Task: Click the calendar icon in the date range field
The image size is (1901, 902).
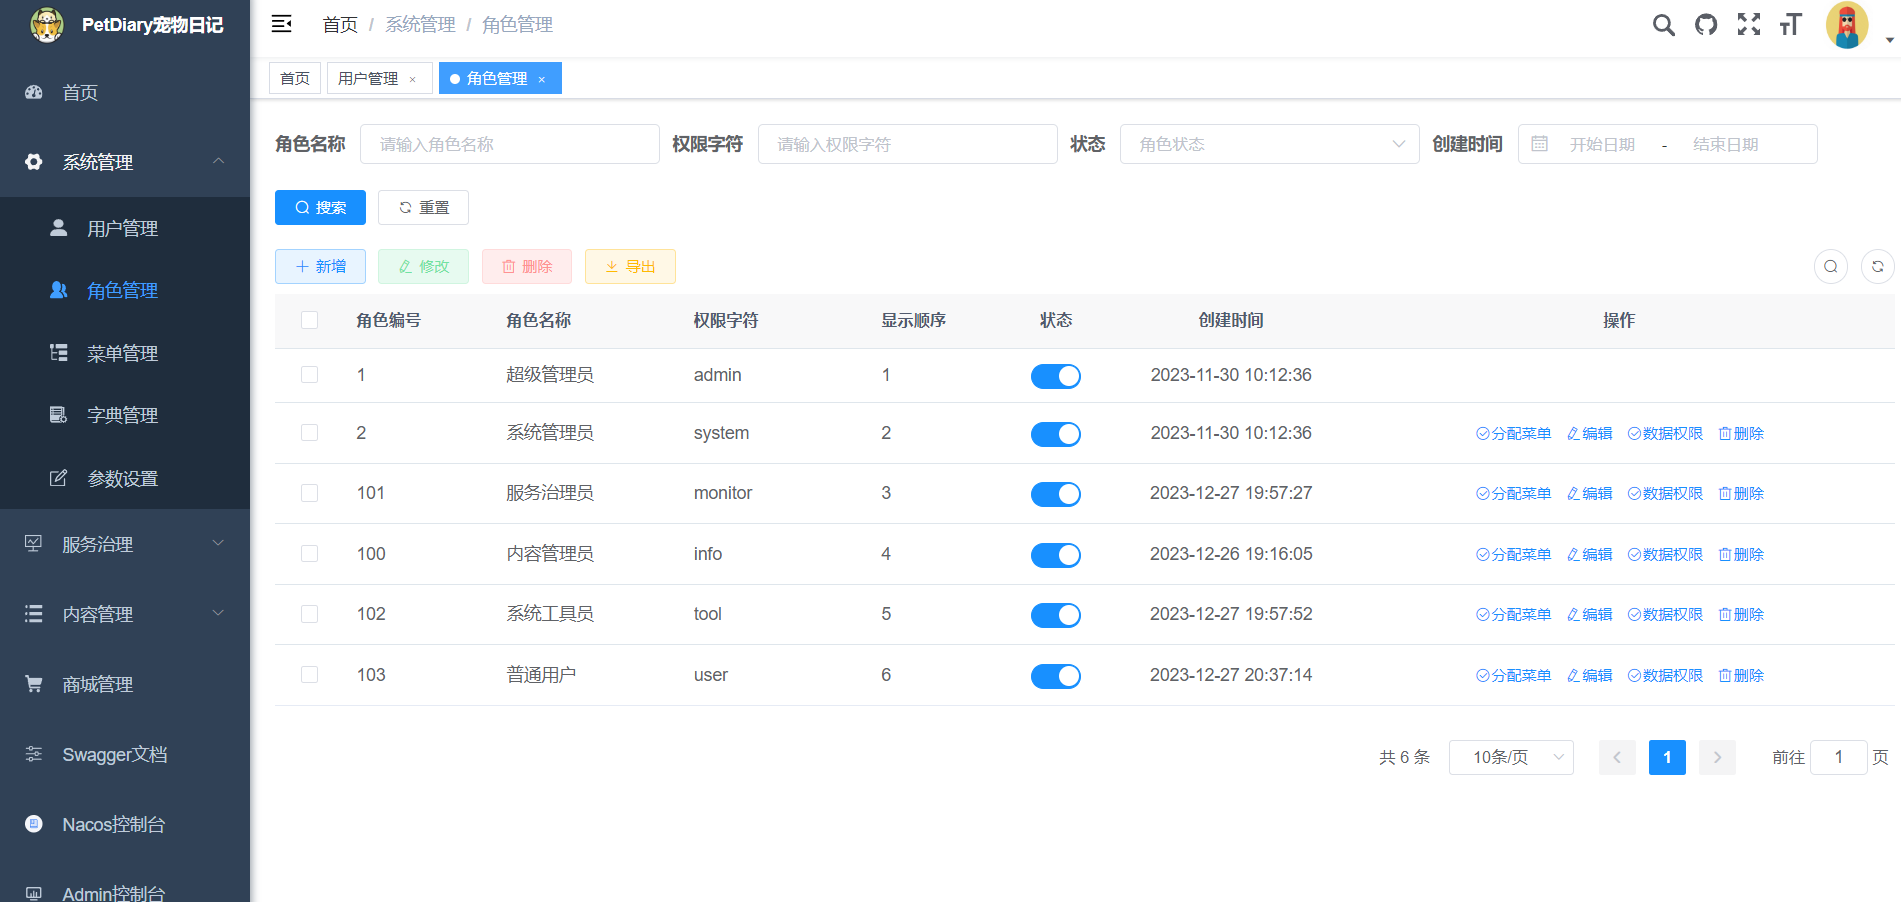Action: [x=1540, y=144]
